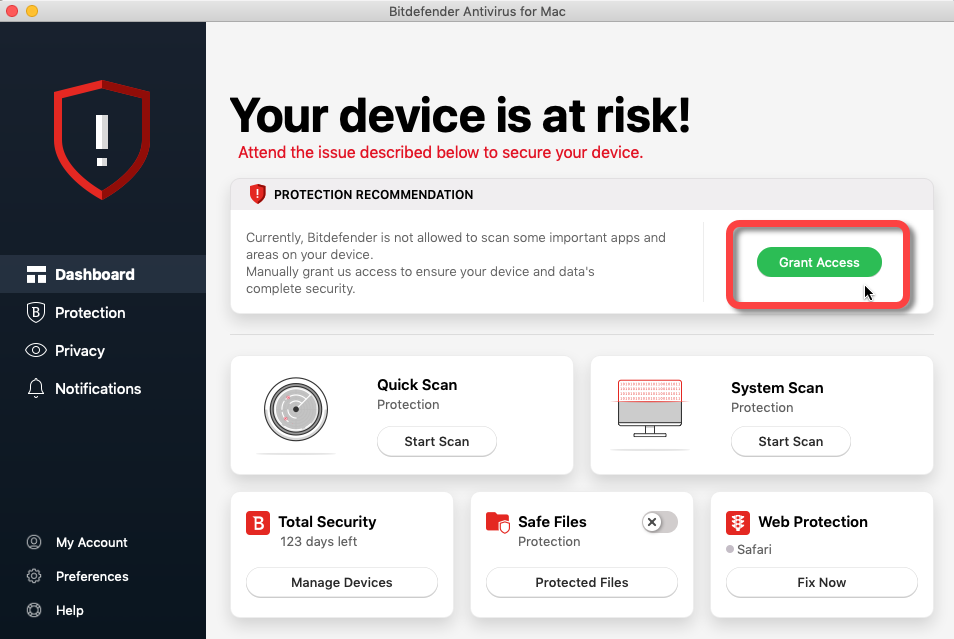Open Protected Files
Screen dimensions: 954x639
point(582,582)
